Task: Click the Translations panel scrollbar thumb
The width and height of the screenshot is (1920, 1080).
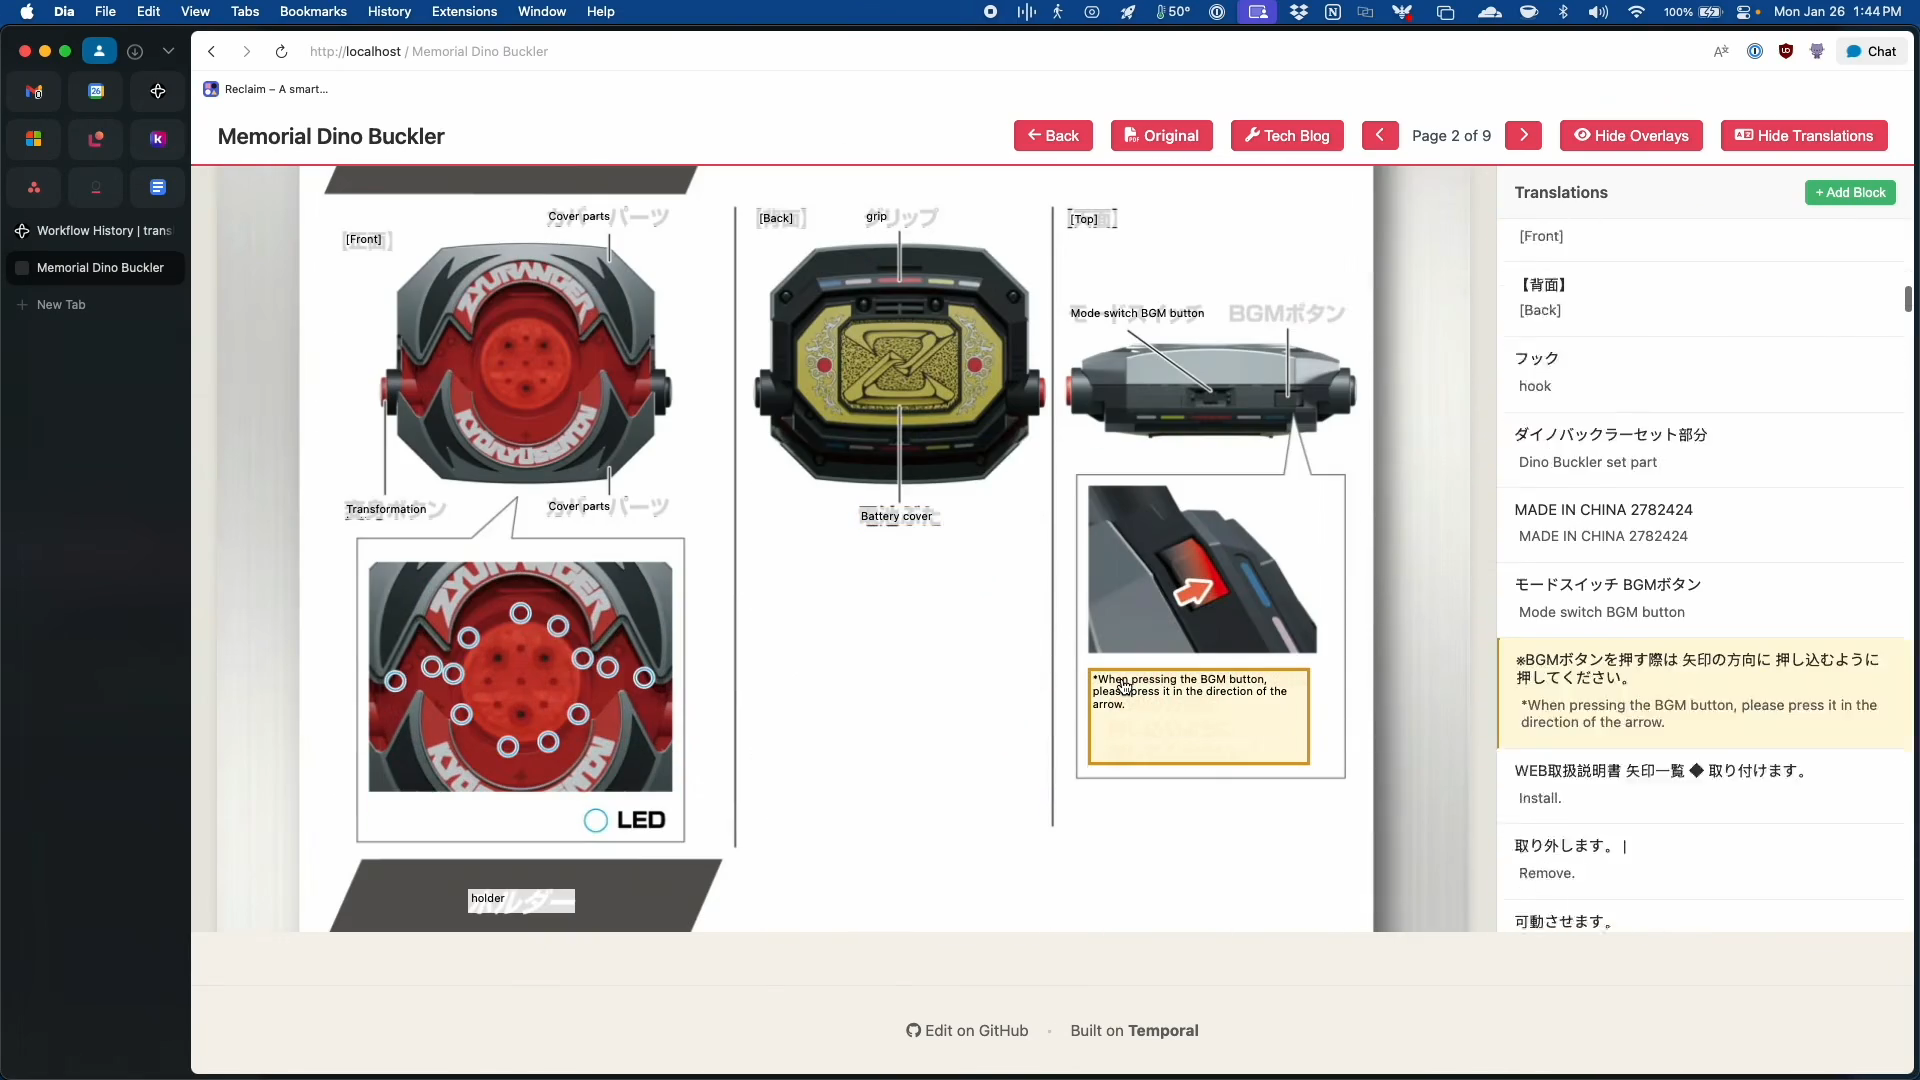Action: click(1908, 298)
